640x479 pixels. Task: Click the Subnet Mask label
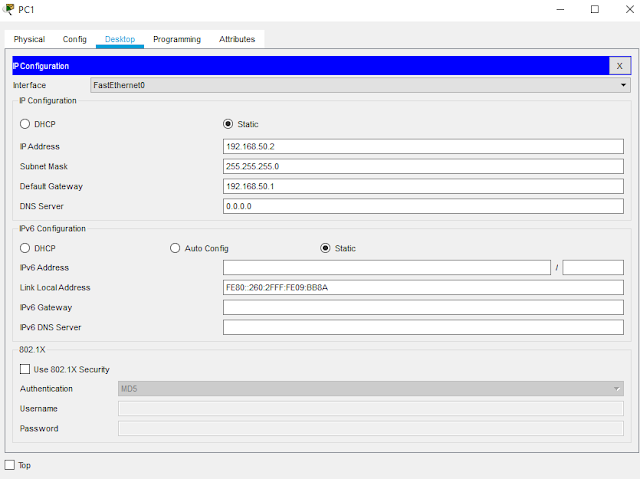44,166
